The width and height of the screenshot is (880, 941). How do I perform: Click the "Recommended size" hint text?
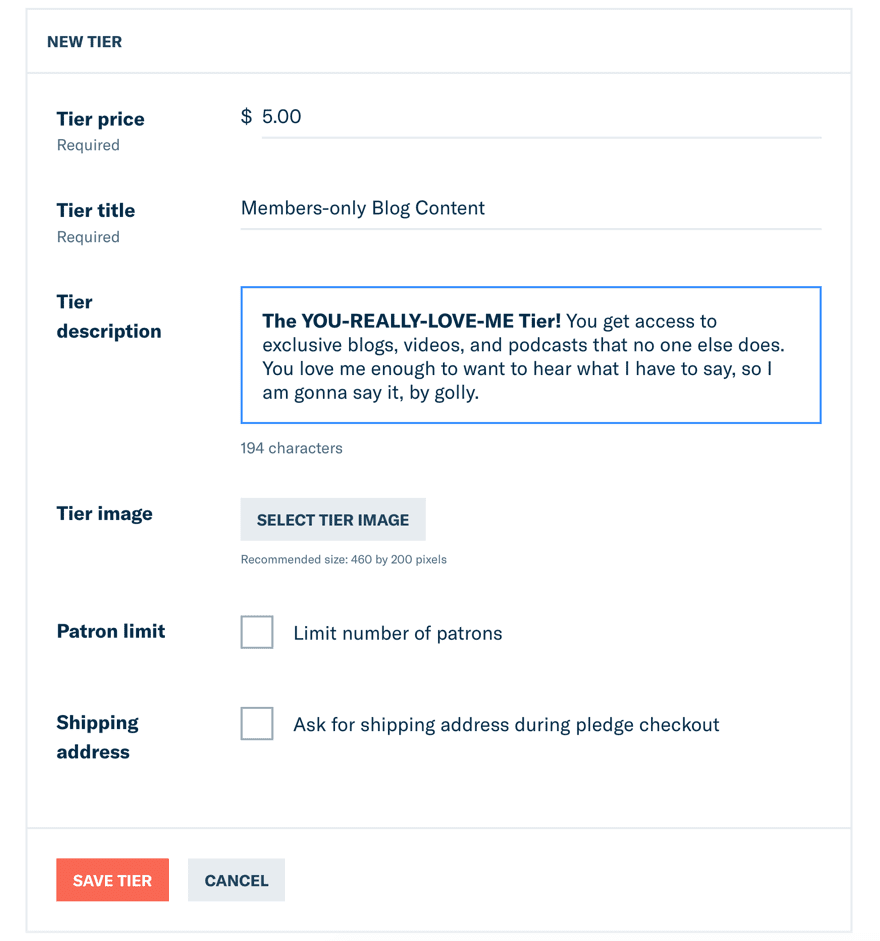(343, 559)
